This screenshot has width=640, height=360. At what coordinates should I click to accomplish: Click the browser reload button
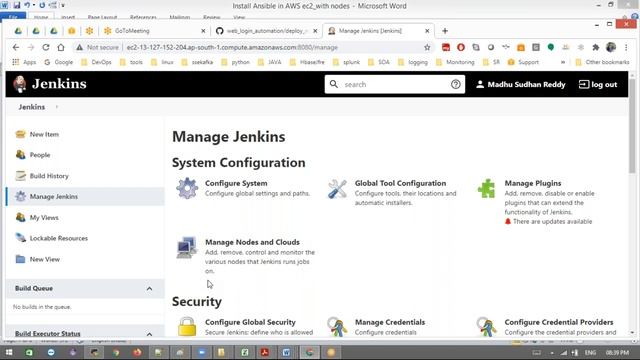pyautogui.click(x=46, y=47)
